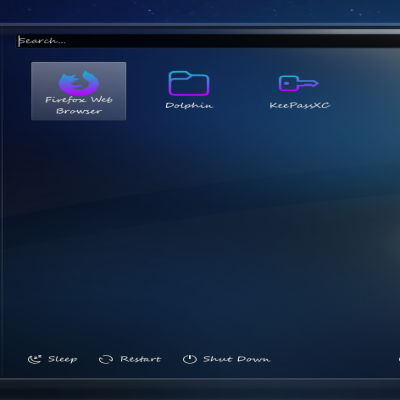Launch Firefox via its purple fox icon
Image resolution: width=400 pixels, height=400 pixels.
79,83
